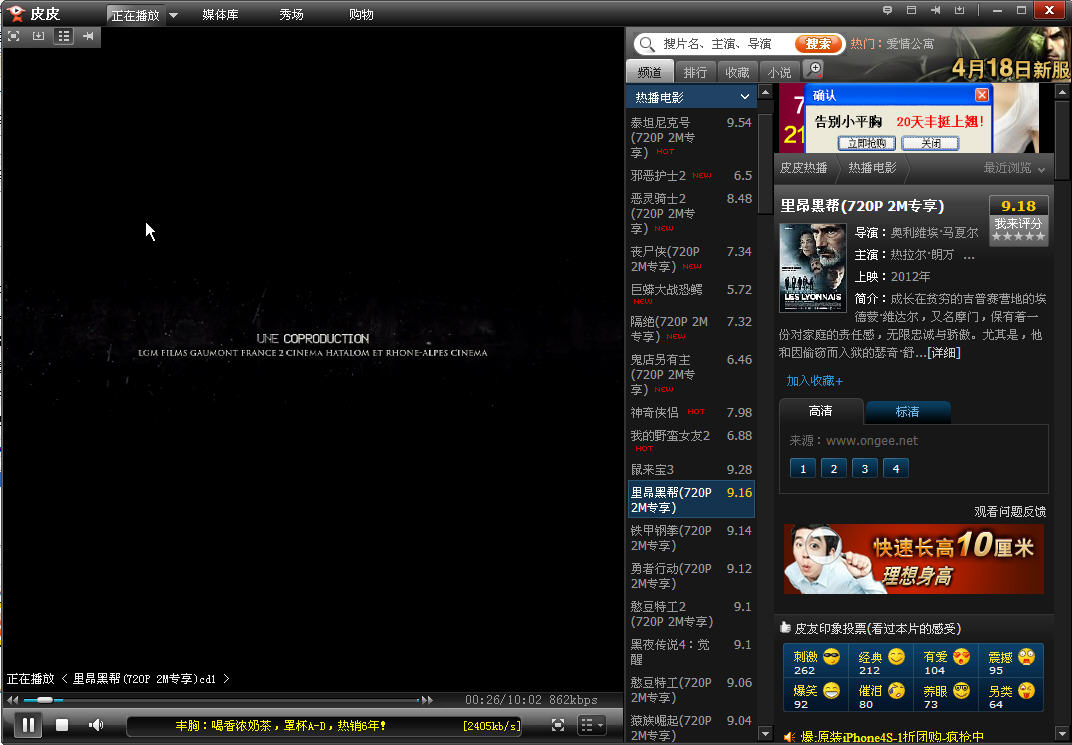Image resolution: width=1072 pixels, height=745 pixels.
Task: Click the pin icon in video top-left toolbar
Action: pyautogui.click(x=89, y=36)
